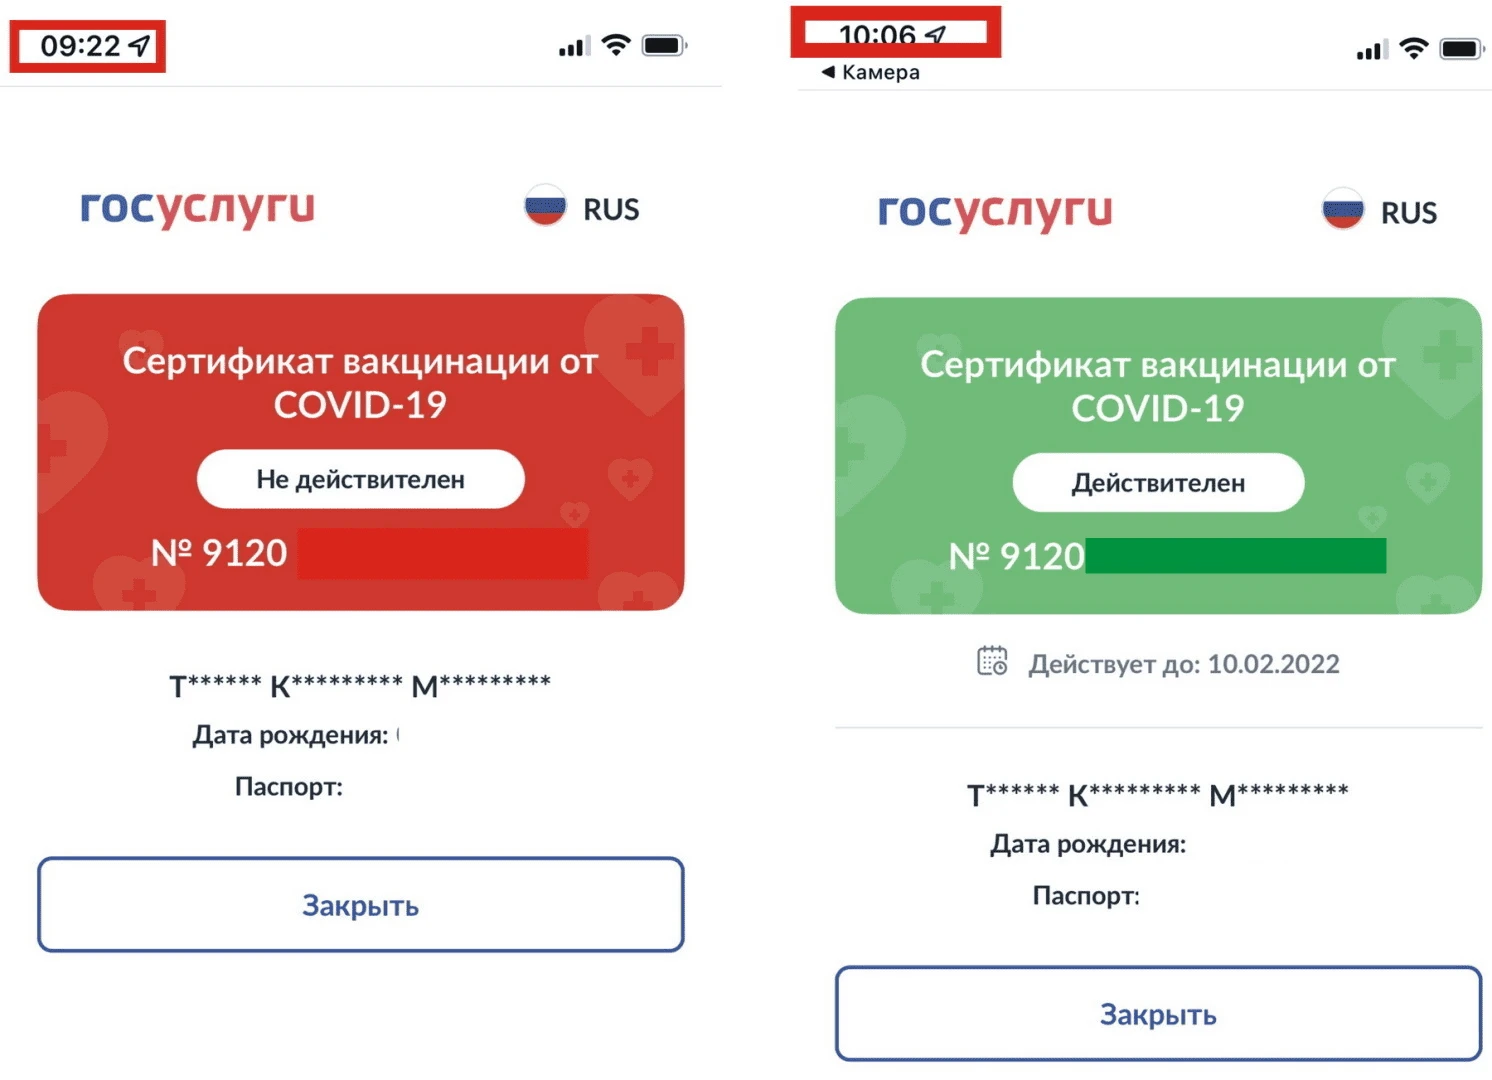
Task: Open the RUS language selector on the left screen
Action: point(610,208)
